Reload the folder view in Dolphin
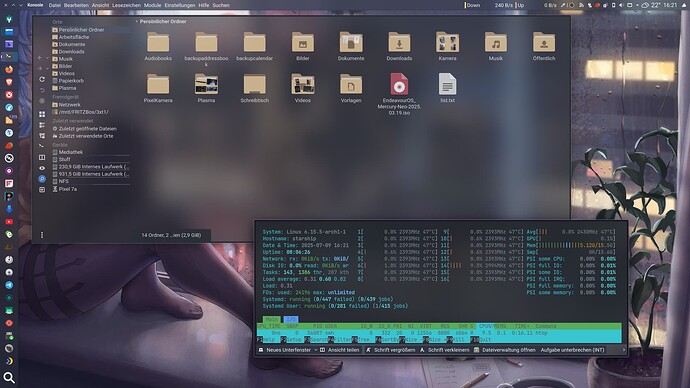Viewport: 690px width, 388px height. 42,79
